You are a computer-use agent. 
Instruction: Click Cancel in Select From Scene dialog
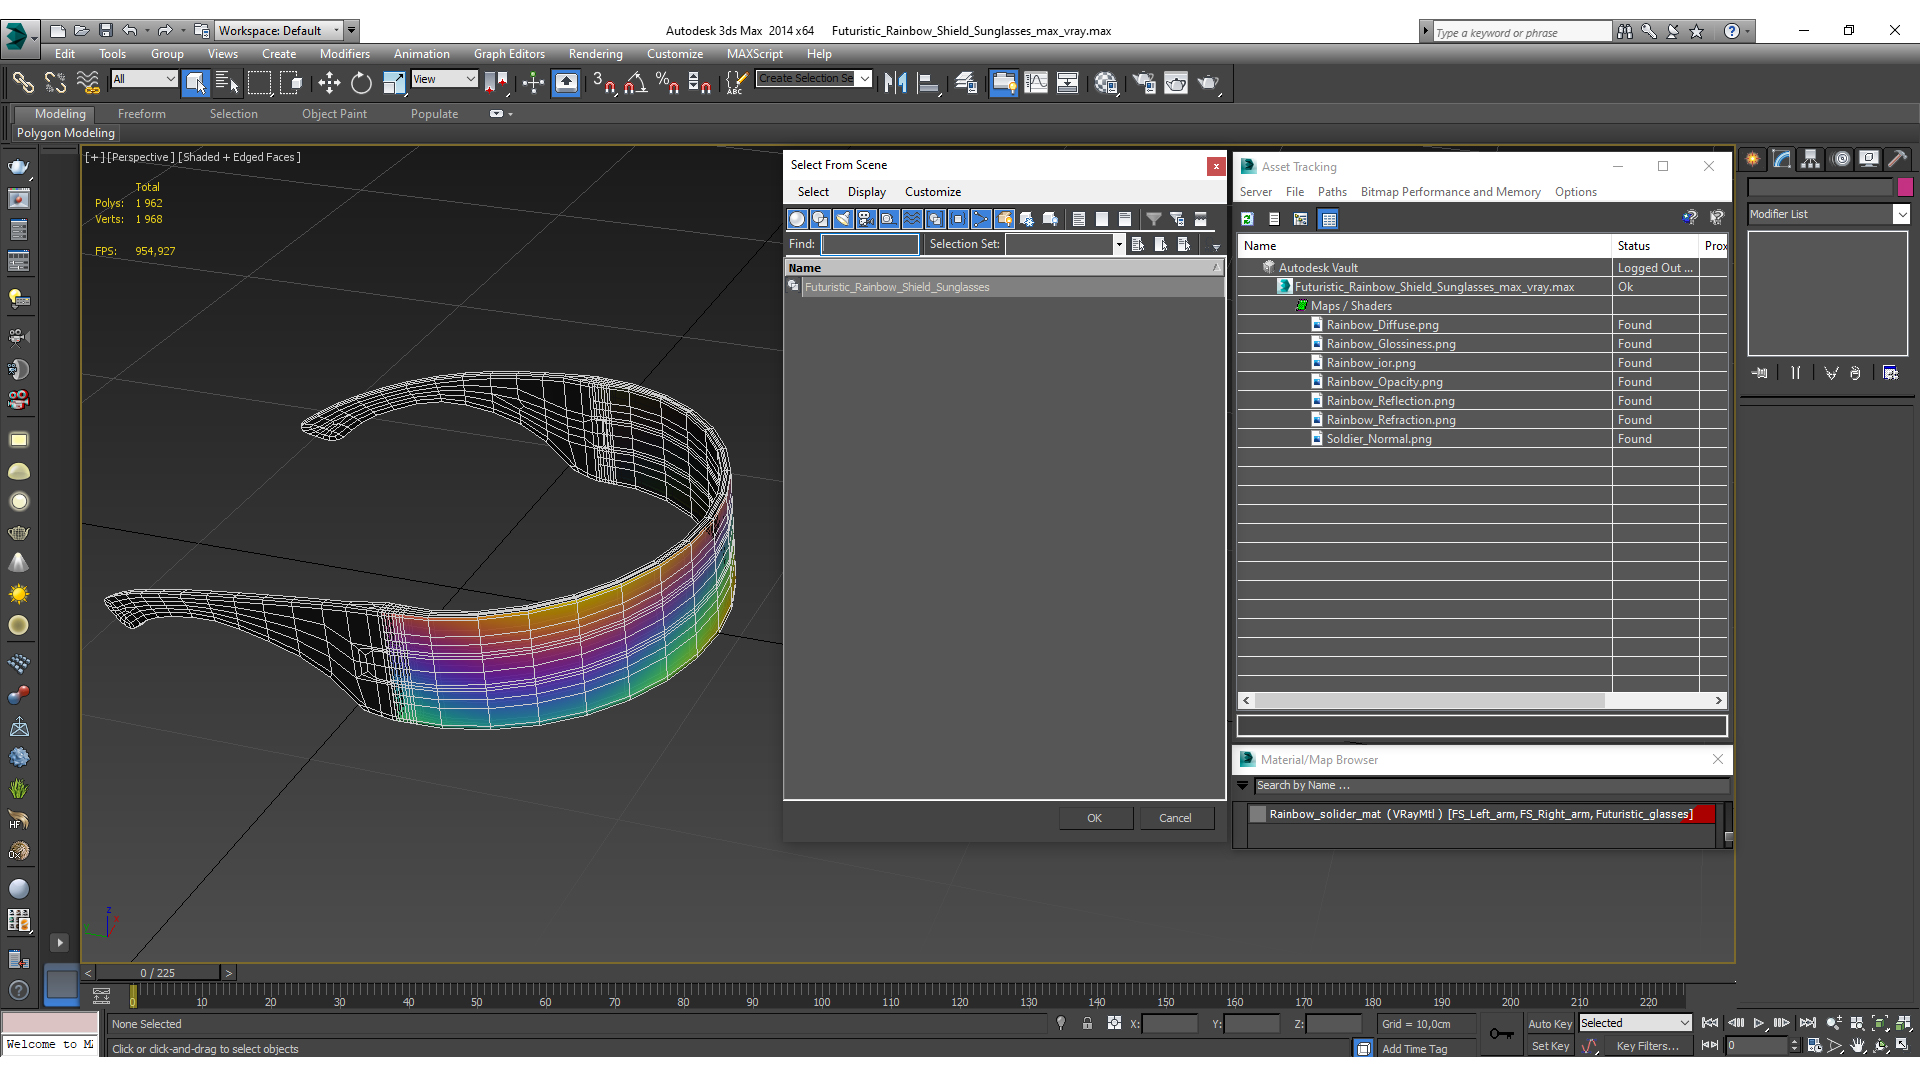click(x=1176, y=818)
